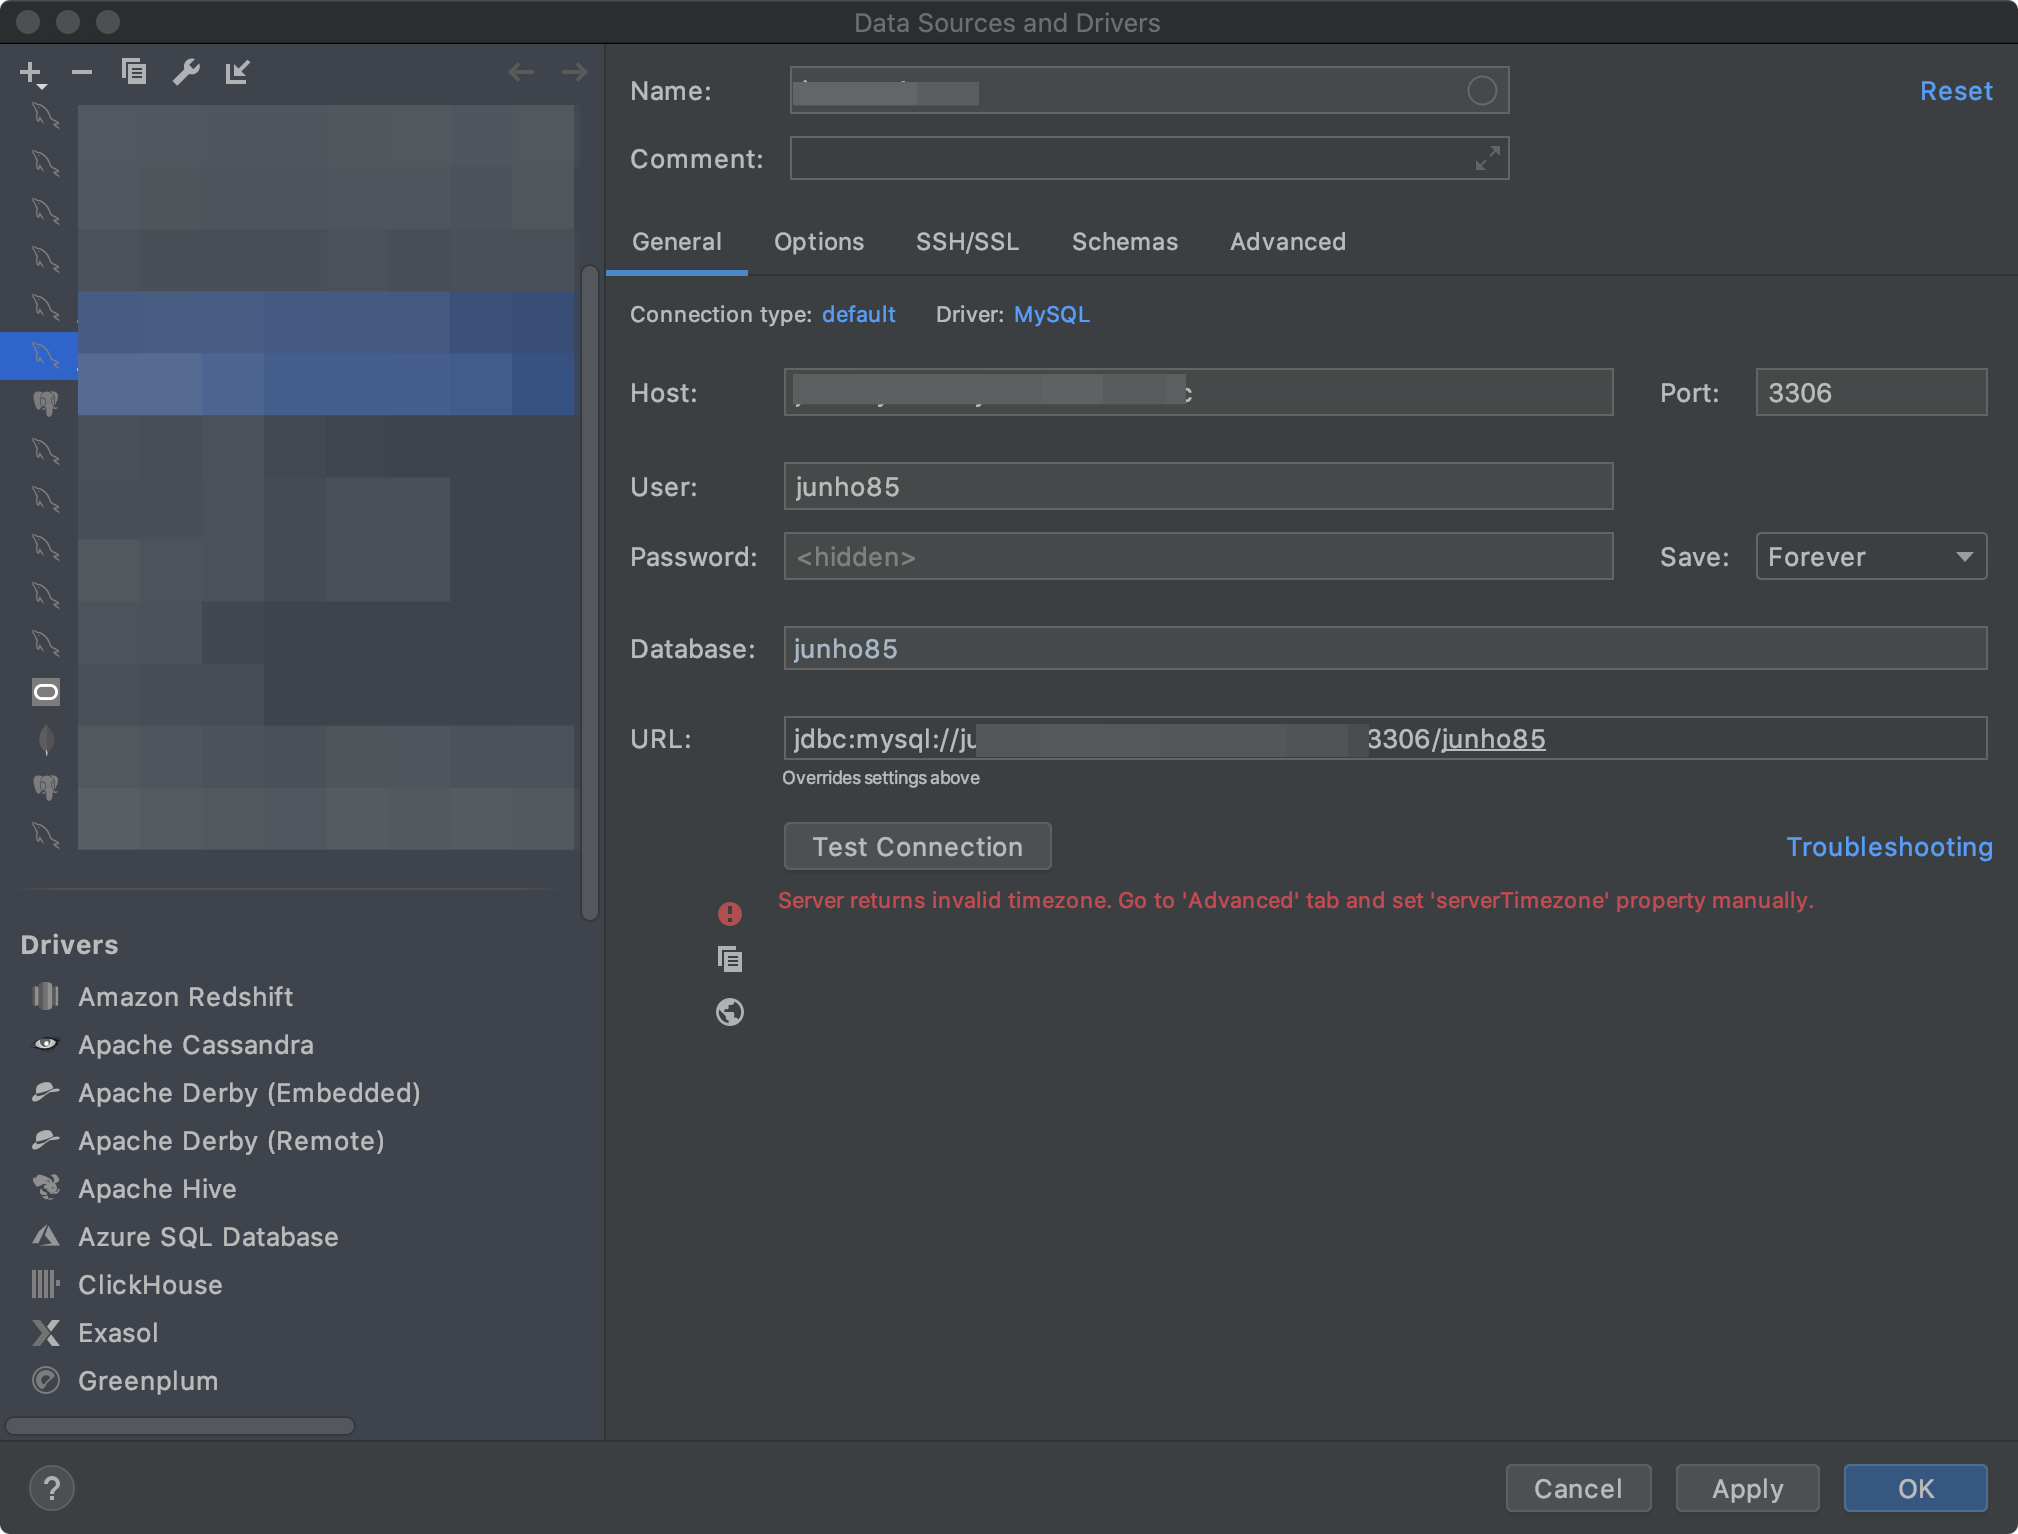The image size is (2018, 1534).
Task: Click the copy error message icon
Action: tap(730, 960)
